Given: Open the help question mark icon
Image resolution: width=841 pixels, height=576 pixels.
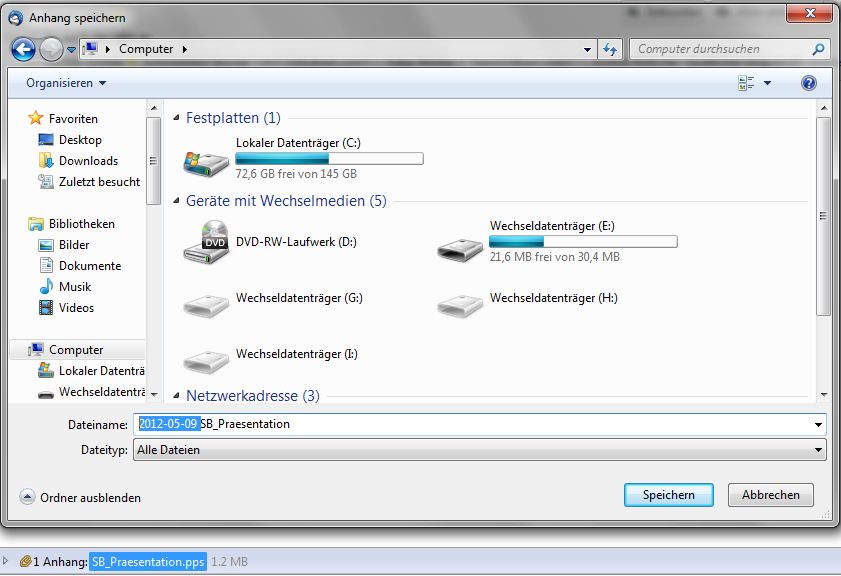Looking at the screenshot, I should point(808,83).
